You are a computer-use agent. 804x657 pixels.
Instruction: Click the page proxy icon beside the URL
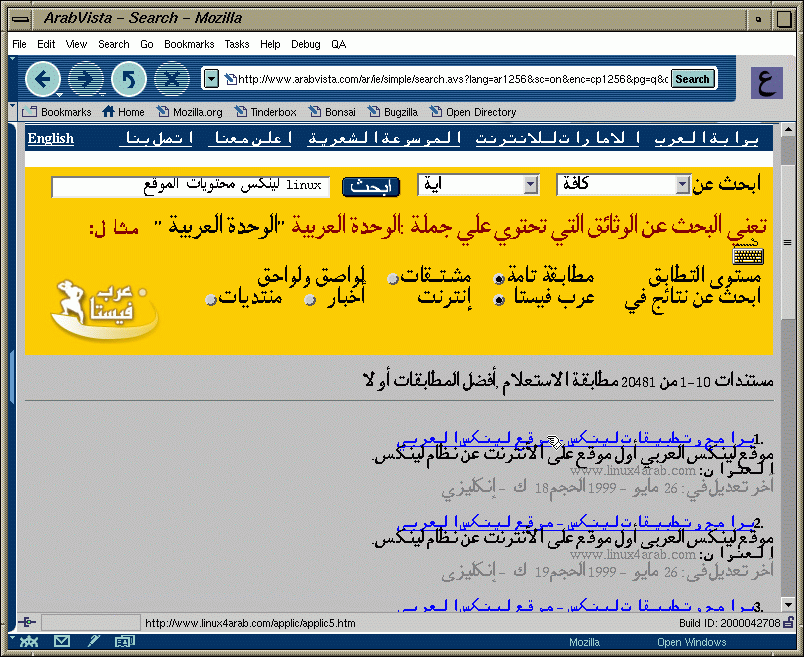230,79
